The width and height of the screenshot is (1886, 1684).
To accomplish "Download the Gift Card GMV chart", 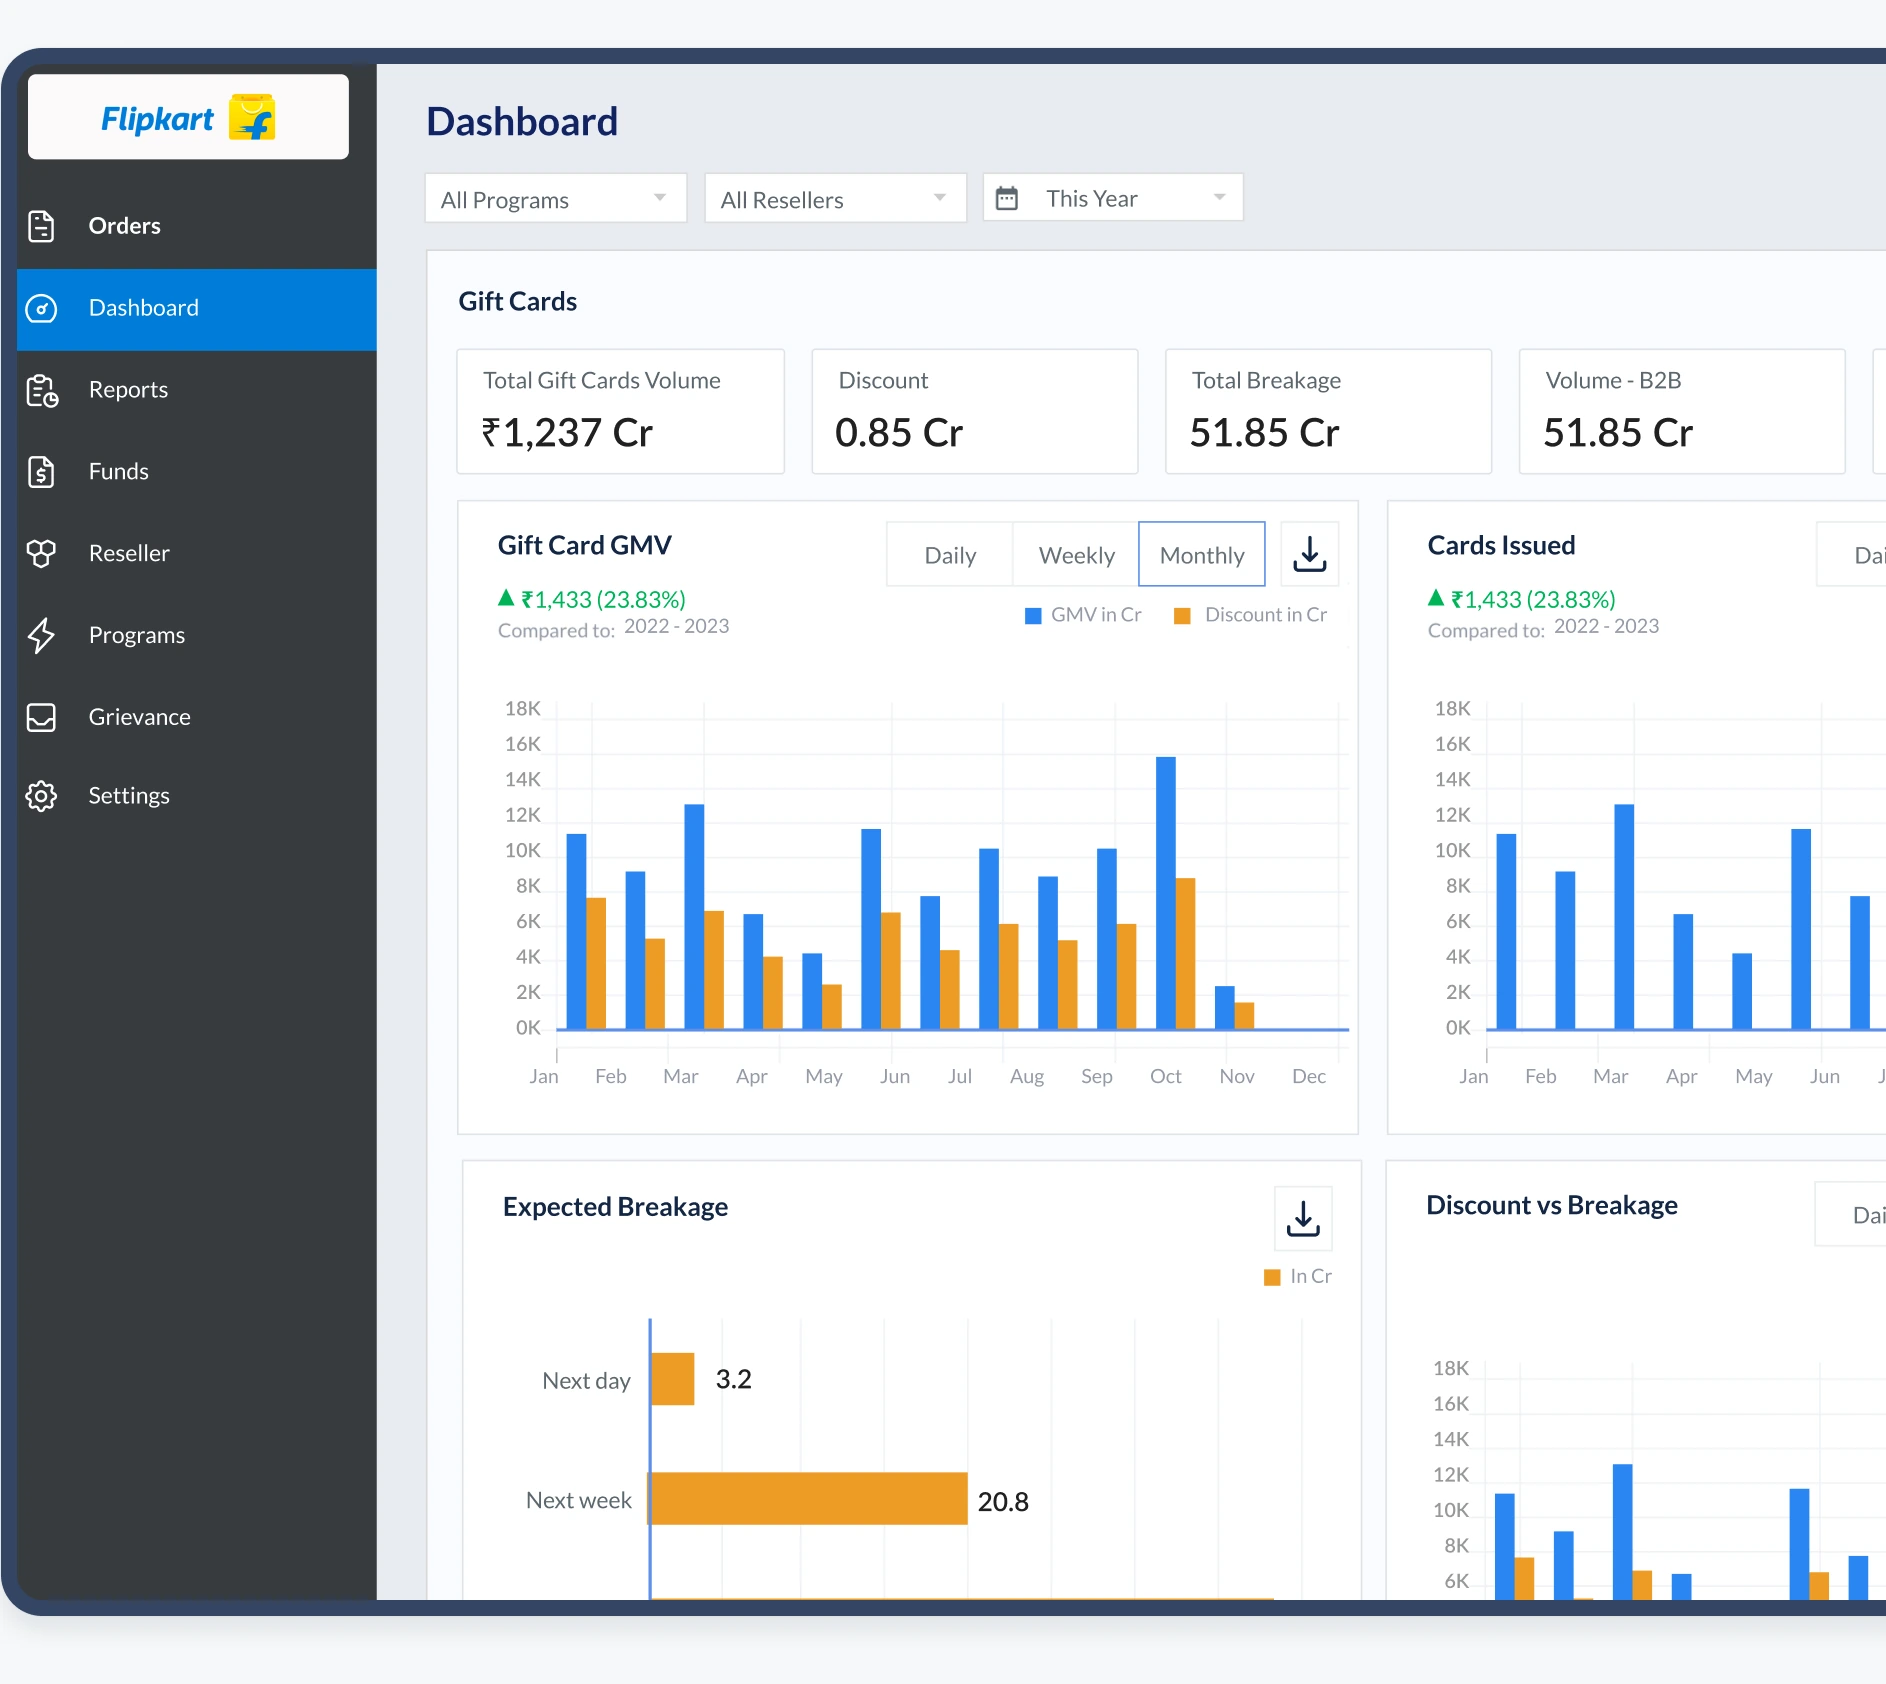I will click(x=1309, y=554).
